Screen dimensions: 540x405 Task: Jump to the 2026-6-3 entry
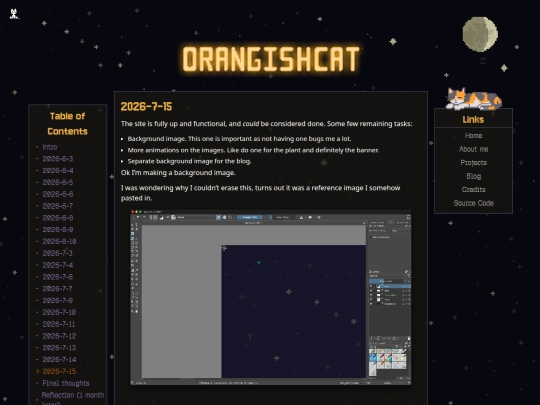point(58,159)
